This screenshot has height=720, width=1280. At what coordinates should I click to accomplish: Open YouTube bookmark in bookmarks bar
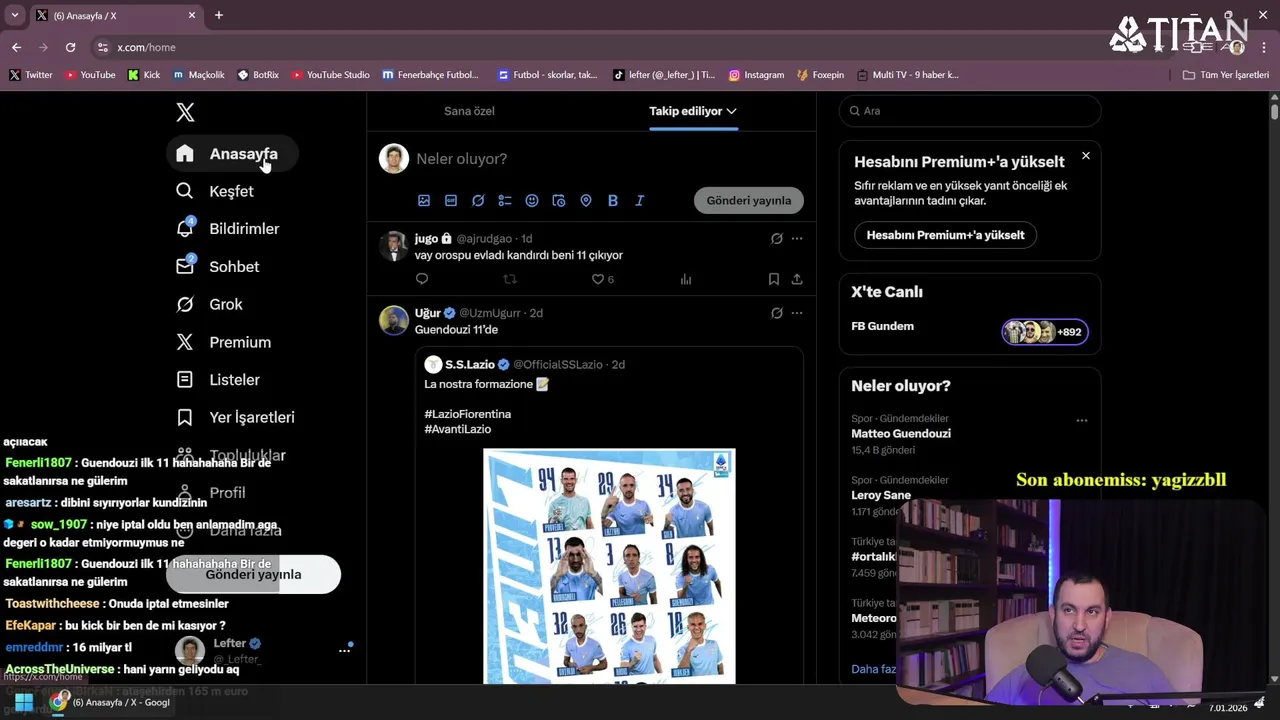click(90, 74)
